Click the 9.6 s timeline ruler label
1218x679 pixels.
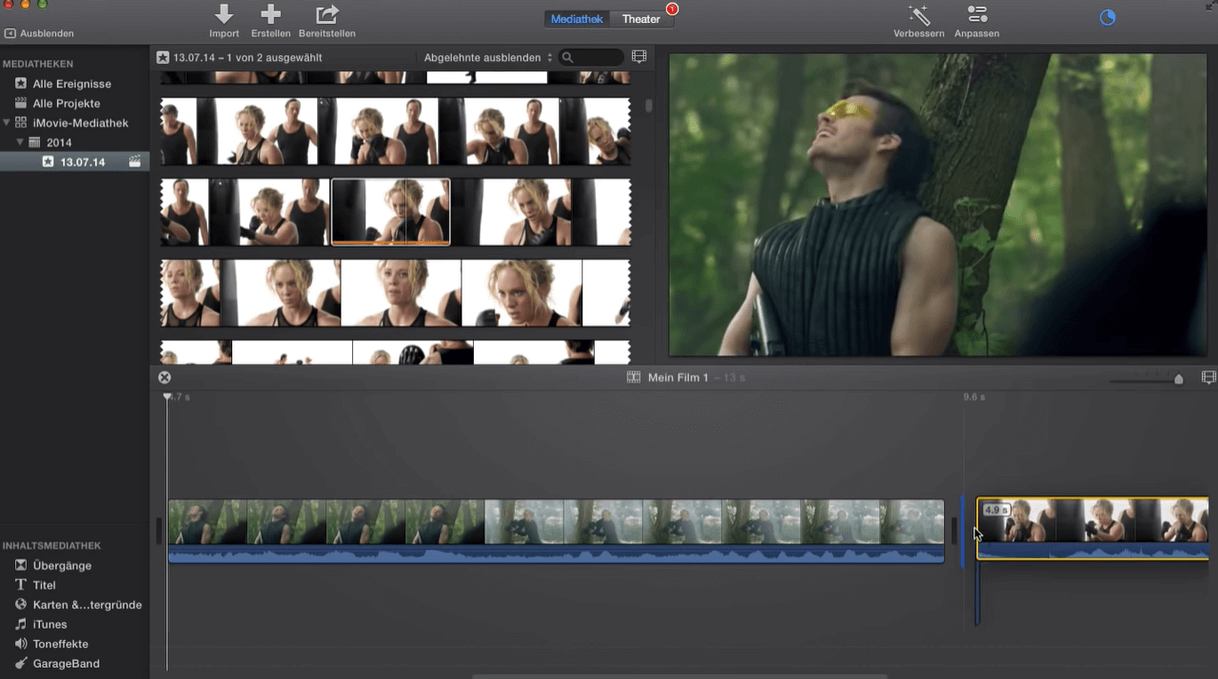click(974, 397)
